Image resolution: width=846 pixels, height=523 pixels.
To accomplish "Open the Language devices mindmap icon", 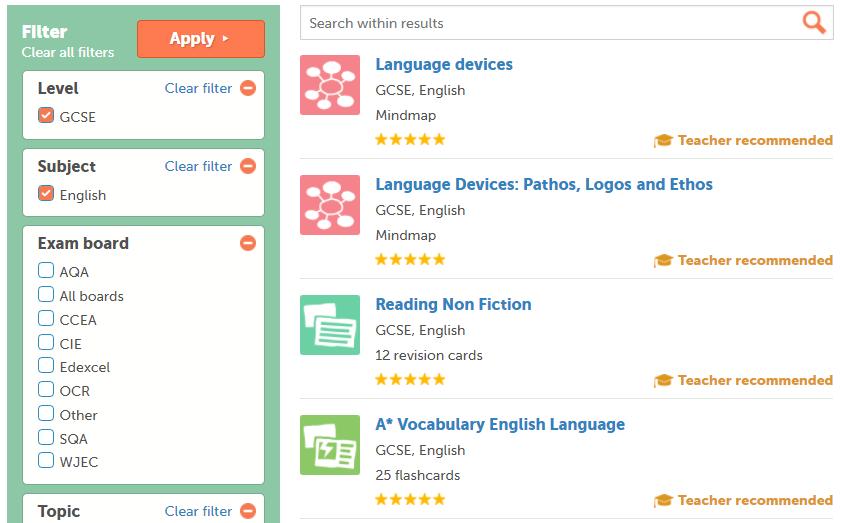I will click(330, 85).
